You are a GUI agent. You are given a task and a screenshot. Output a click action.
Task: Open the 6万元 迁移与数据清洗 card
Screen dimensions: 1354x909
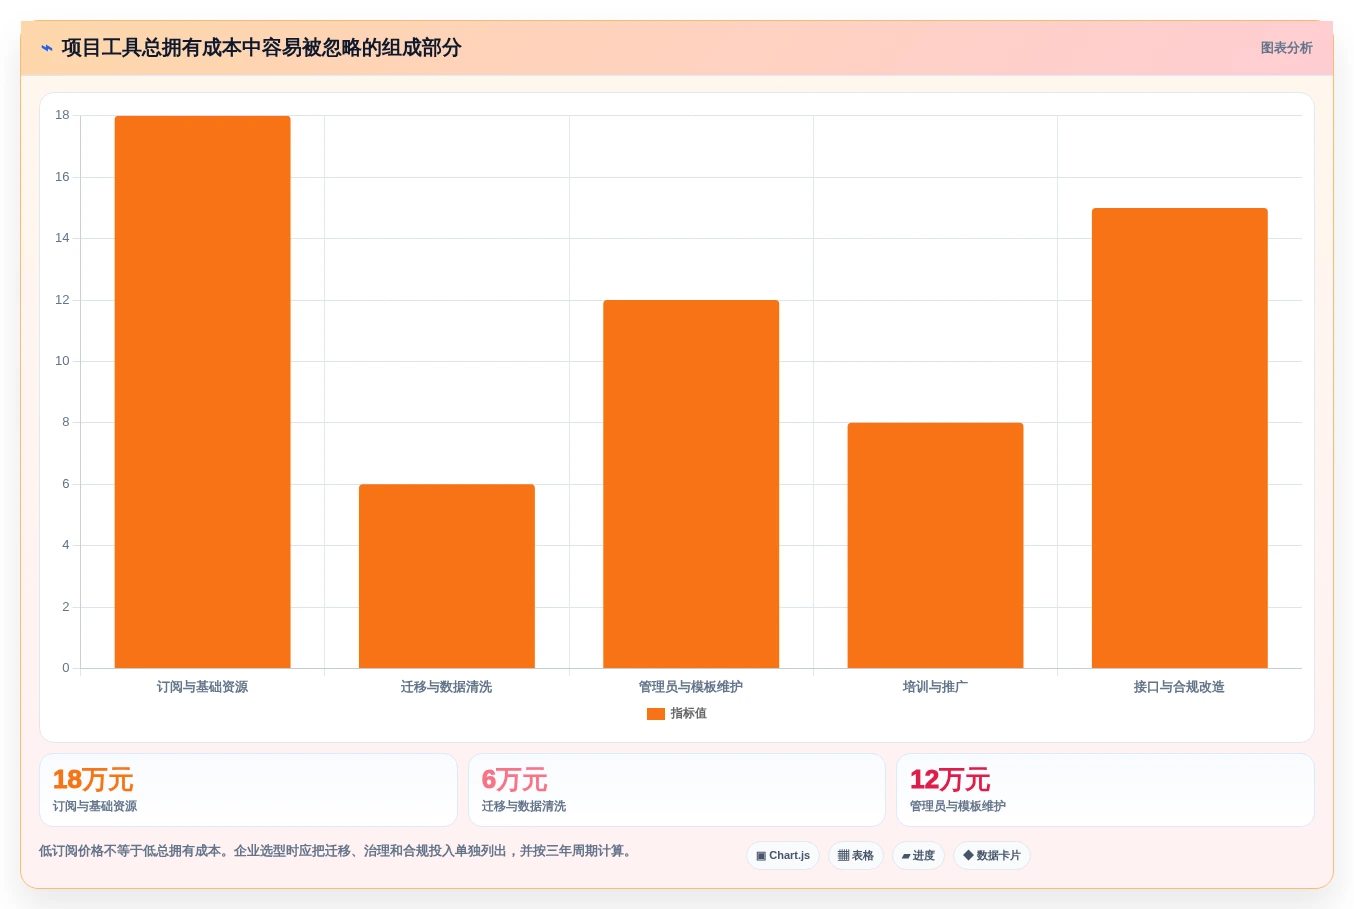point(677,790)
